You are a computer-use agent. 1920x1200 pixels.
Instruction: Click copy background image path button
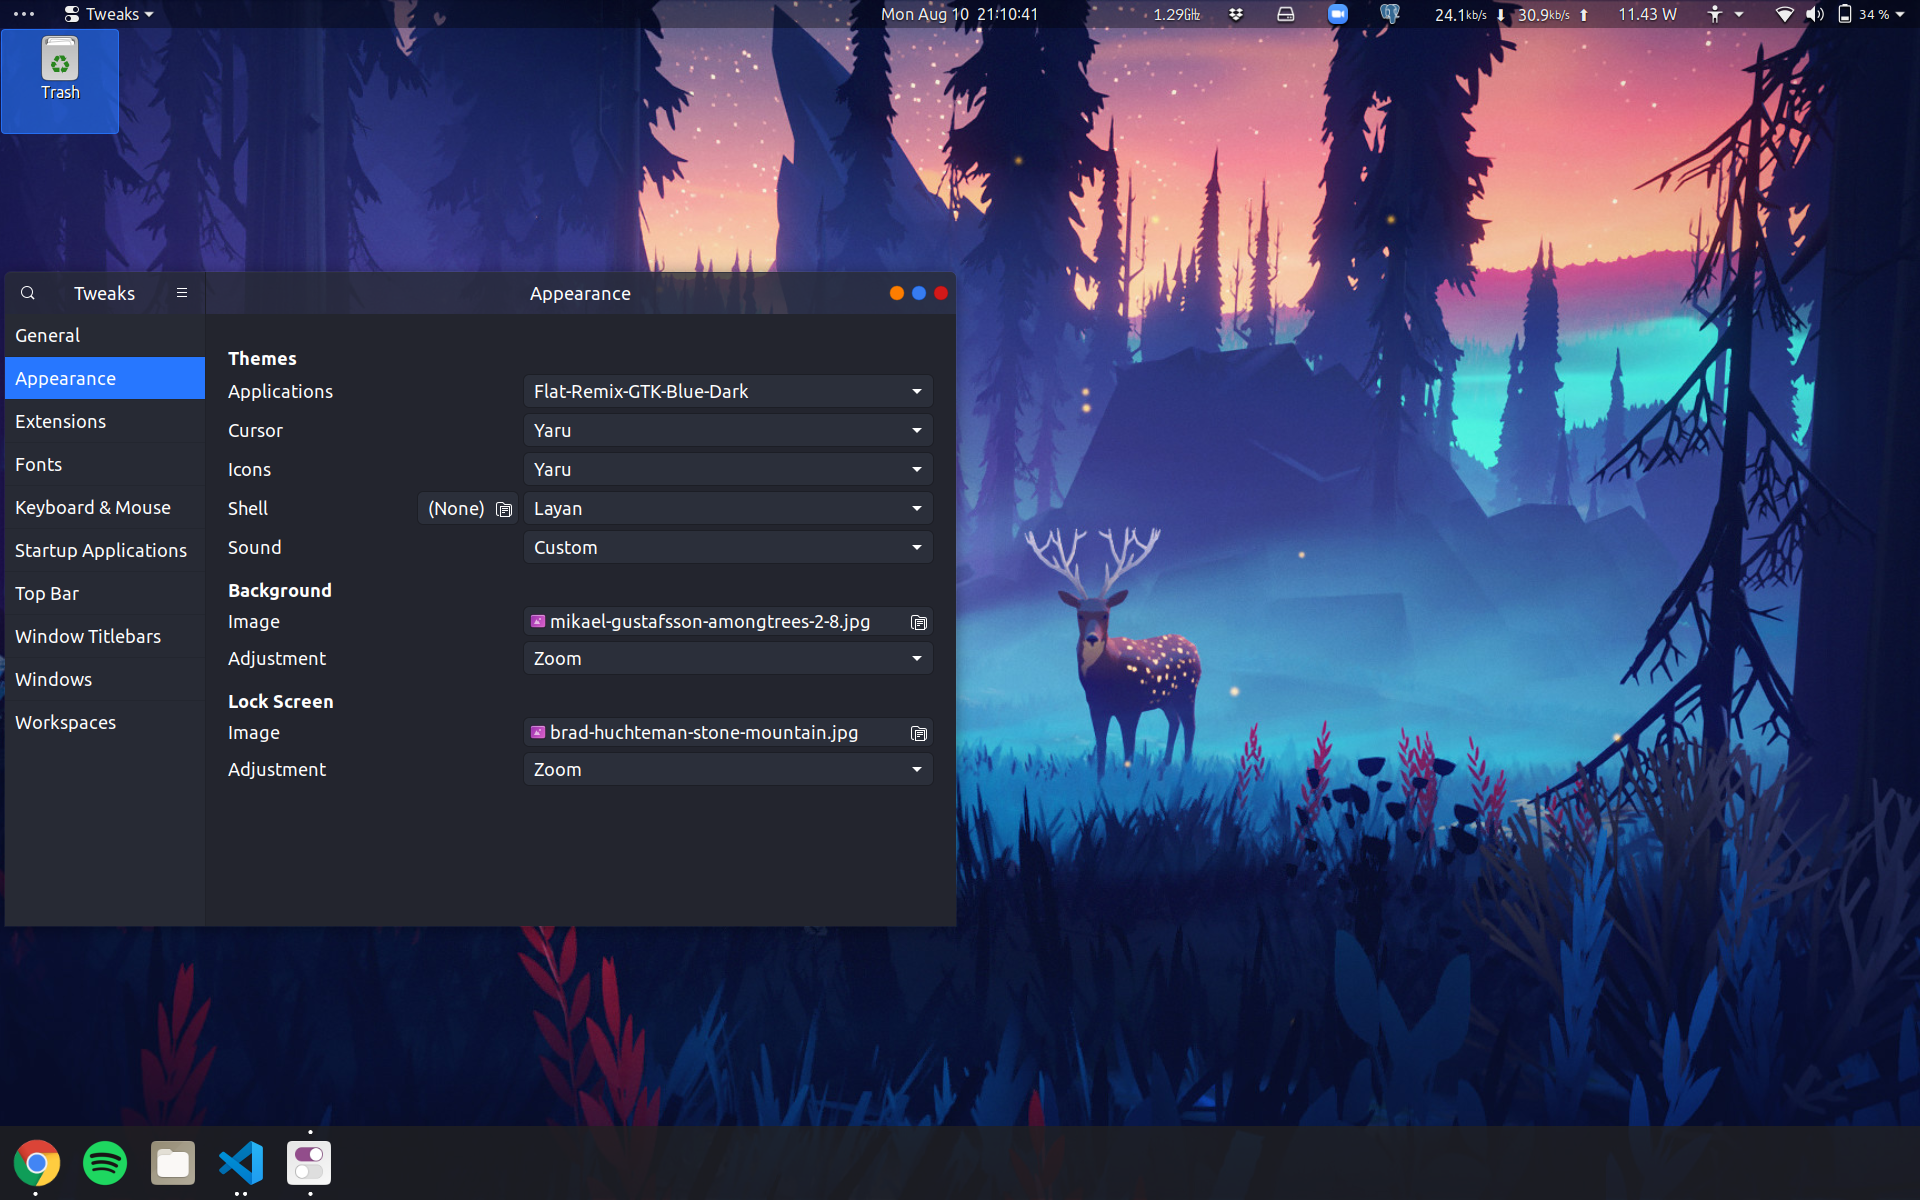pos(918,622)
